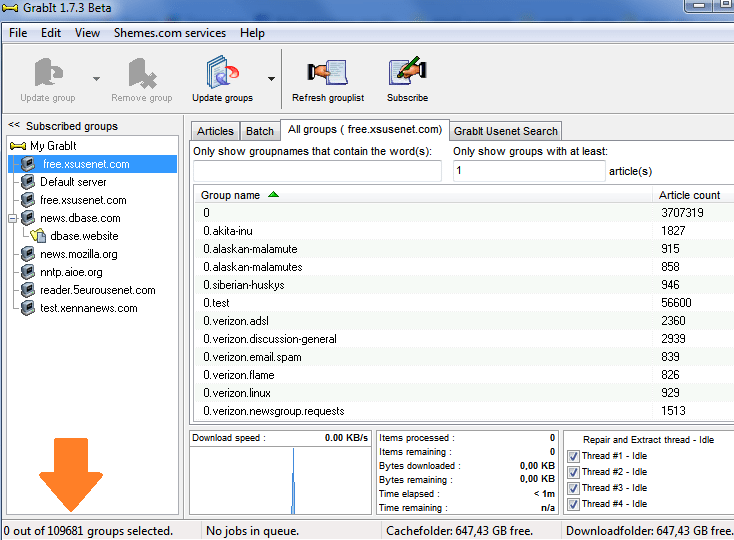Image resolution: width=734 pixels, height=540 pixels.
Task: Select dbase.website in the tree
Action: pyautogui.click(x=84, y=236)
